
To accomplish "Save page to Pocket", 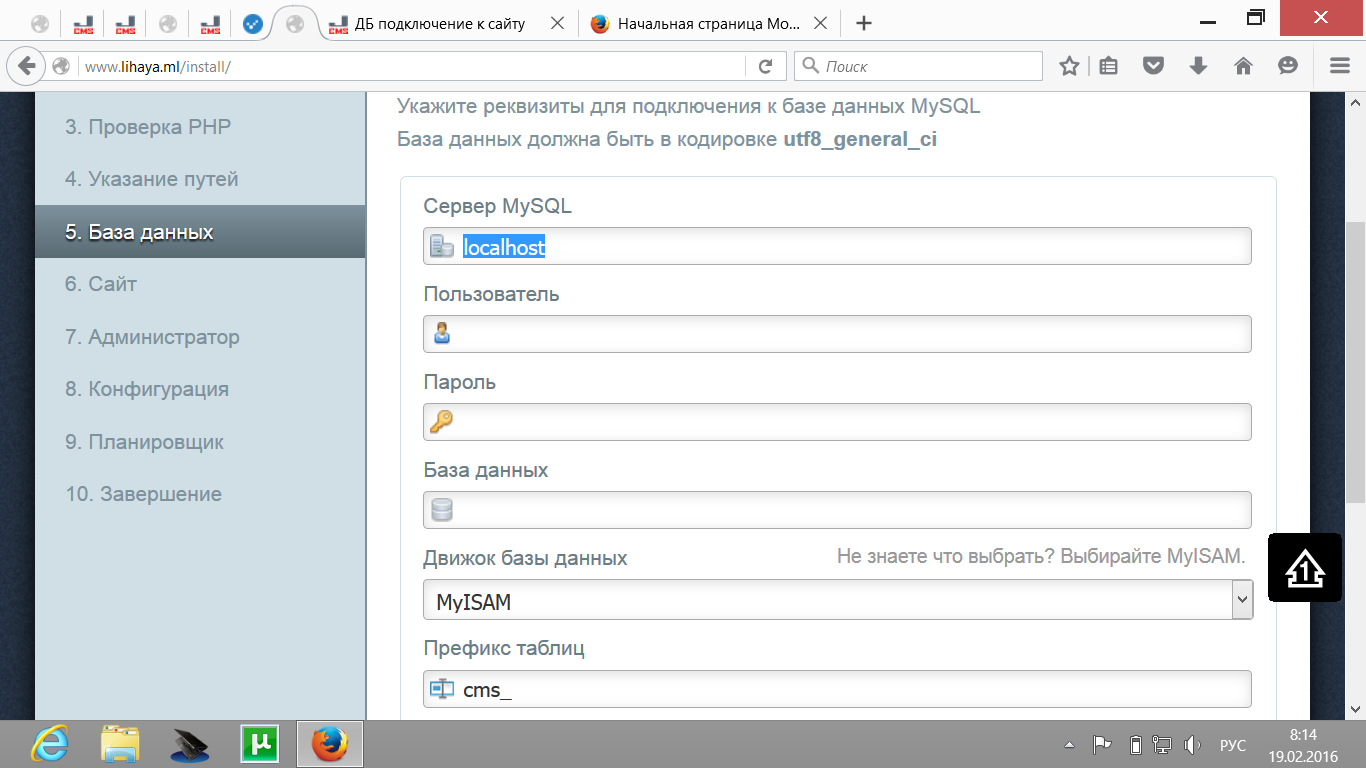I will pyautogui.click(x=1153, y=66).
